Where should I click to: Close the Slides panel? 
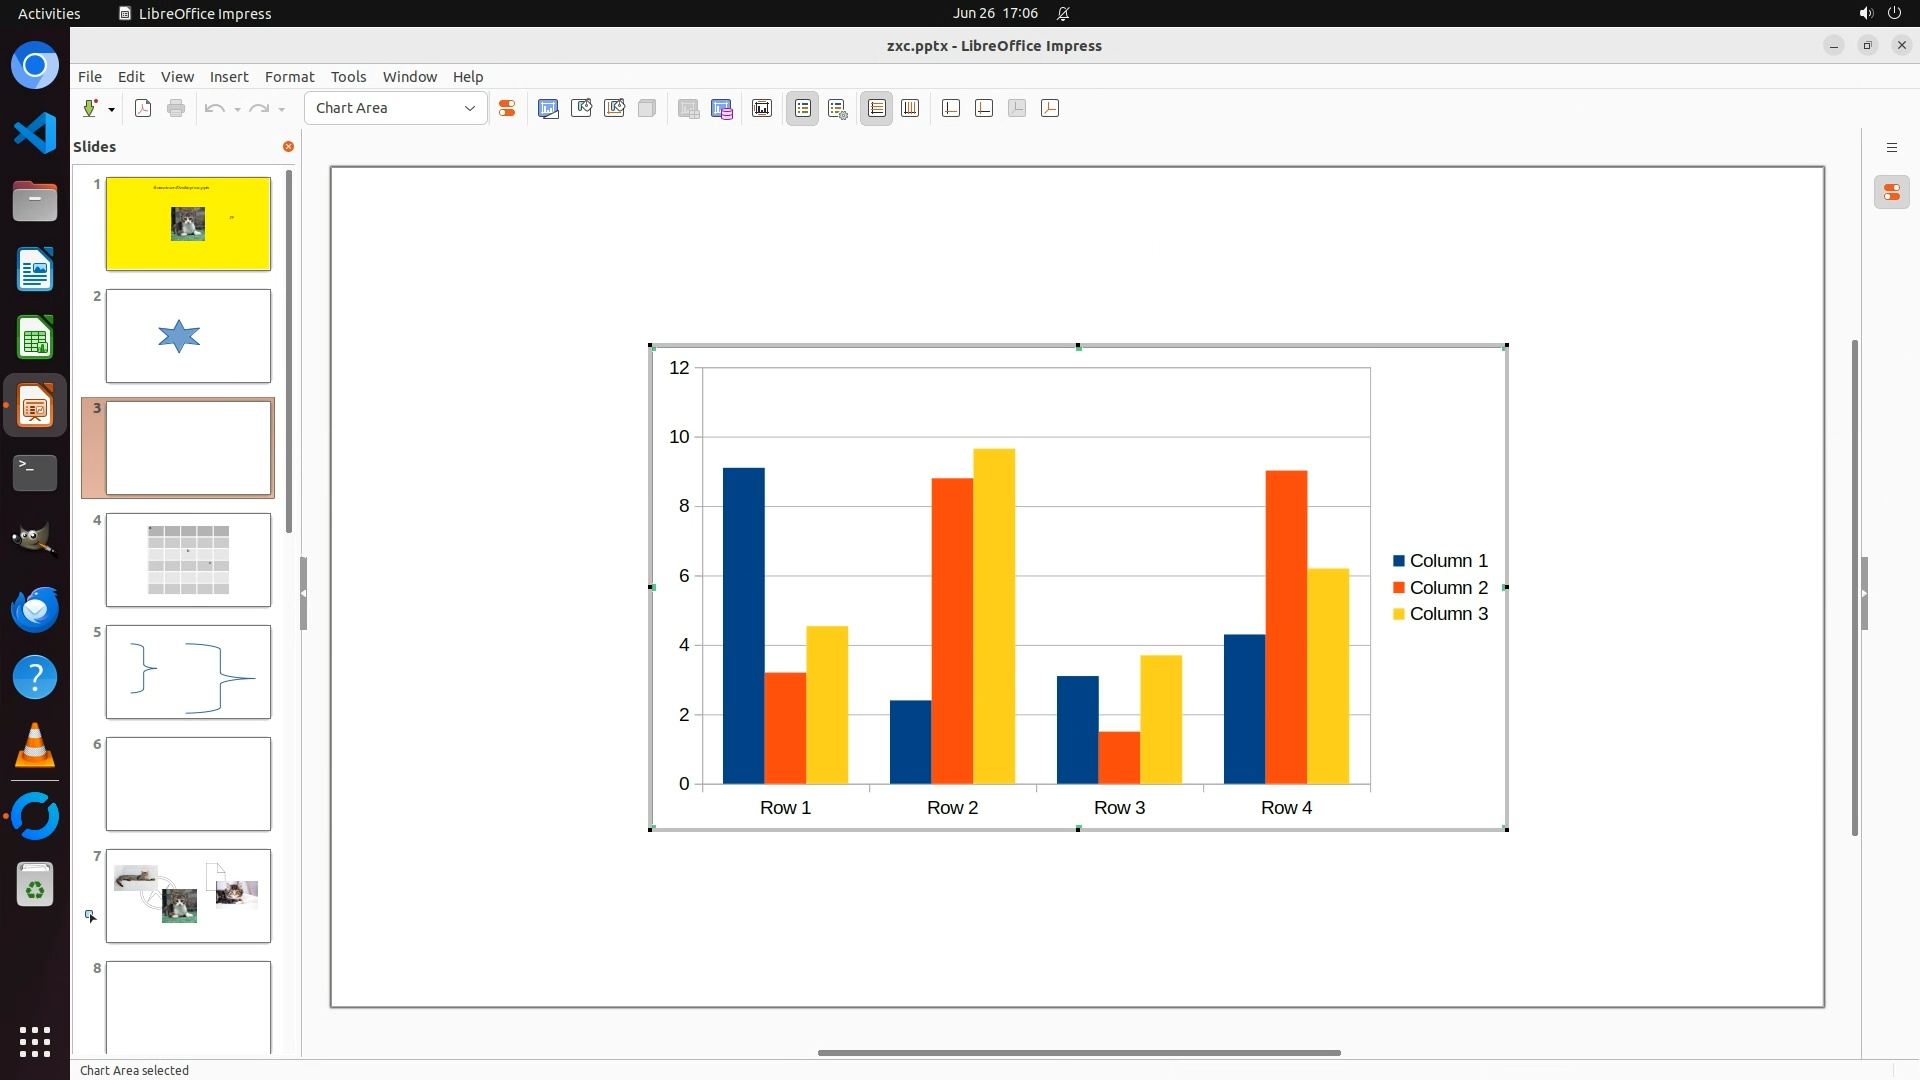point(288,147)
